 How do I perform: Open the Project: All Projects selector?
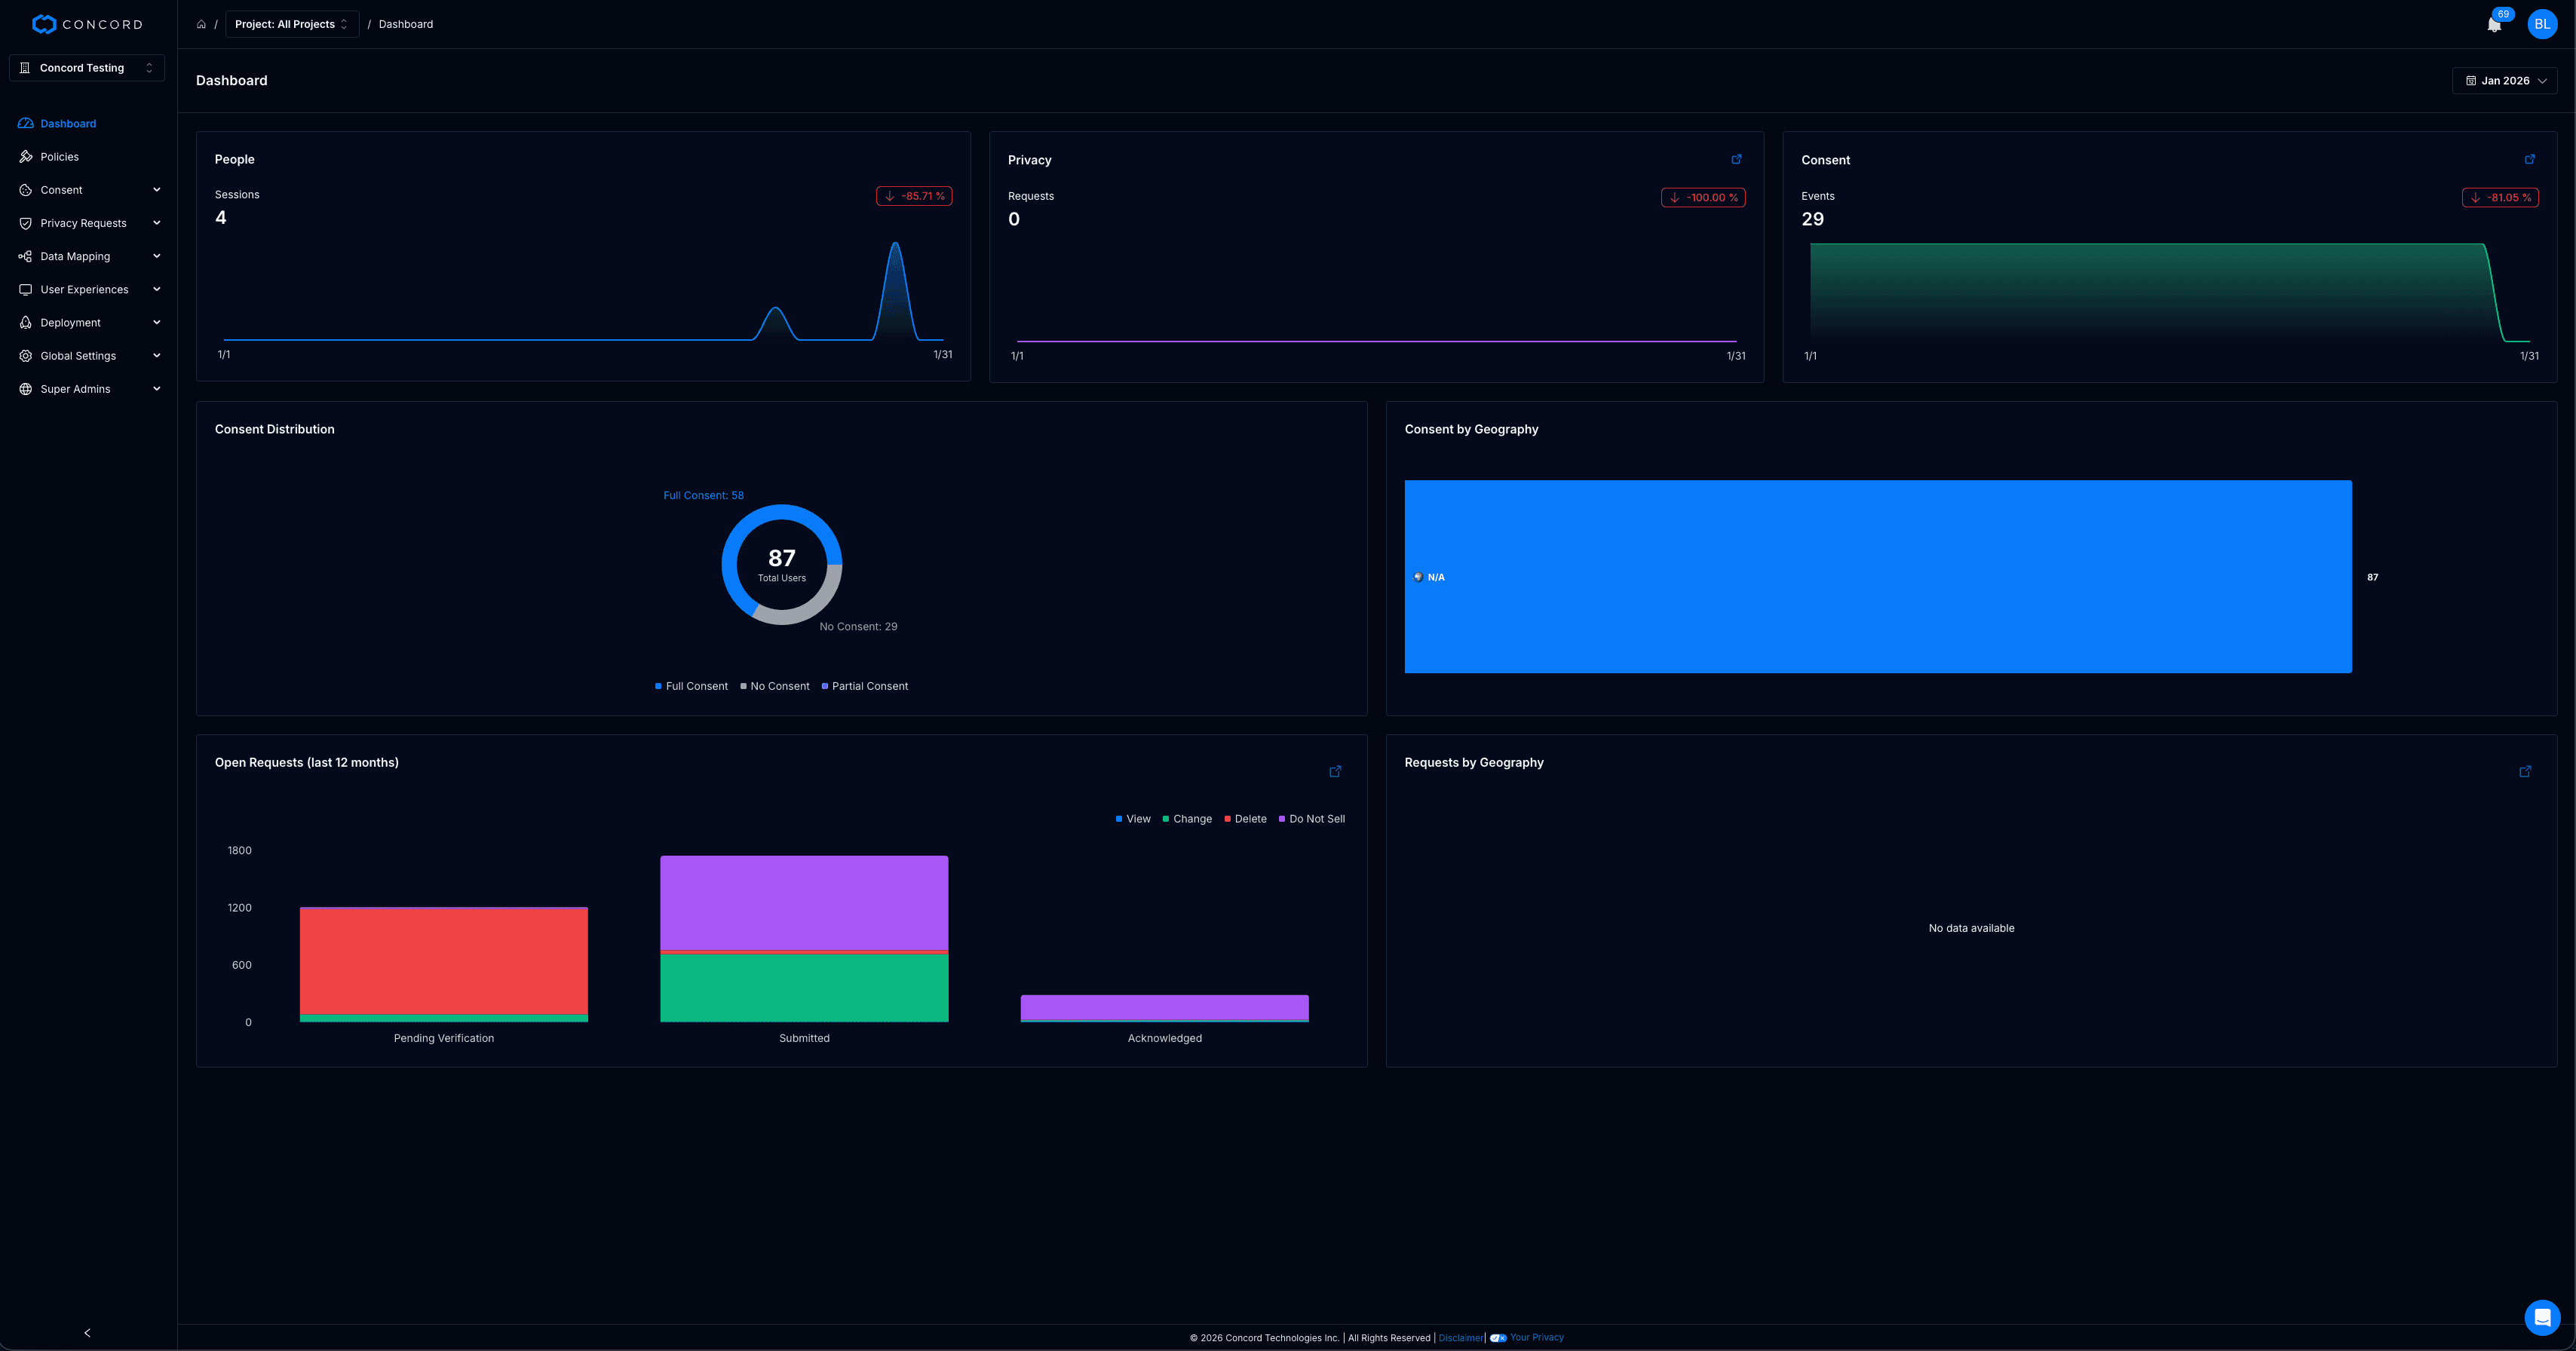pos(291,24)
